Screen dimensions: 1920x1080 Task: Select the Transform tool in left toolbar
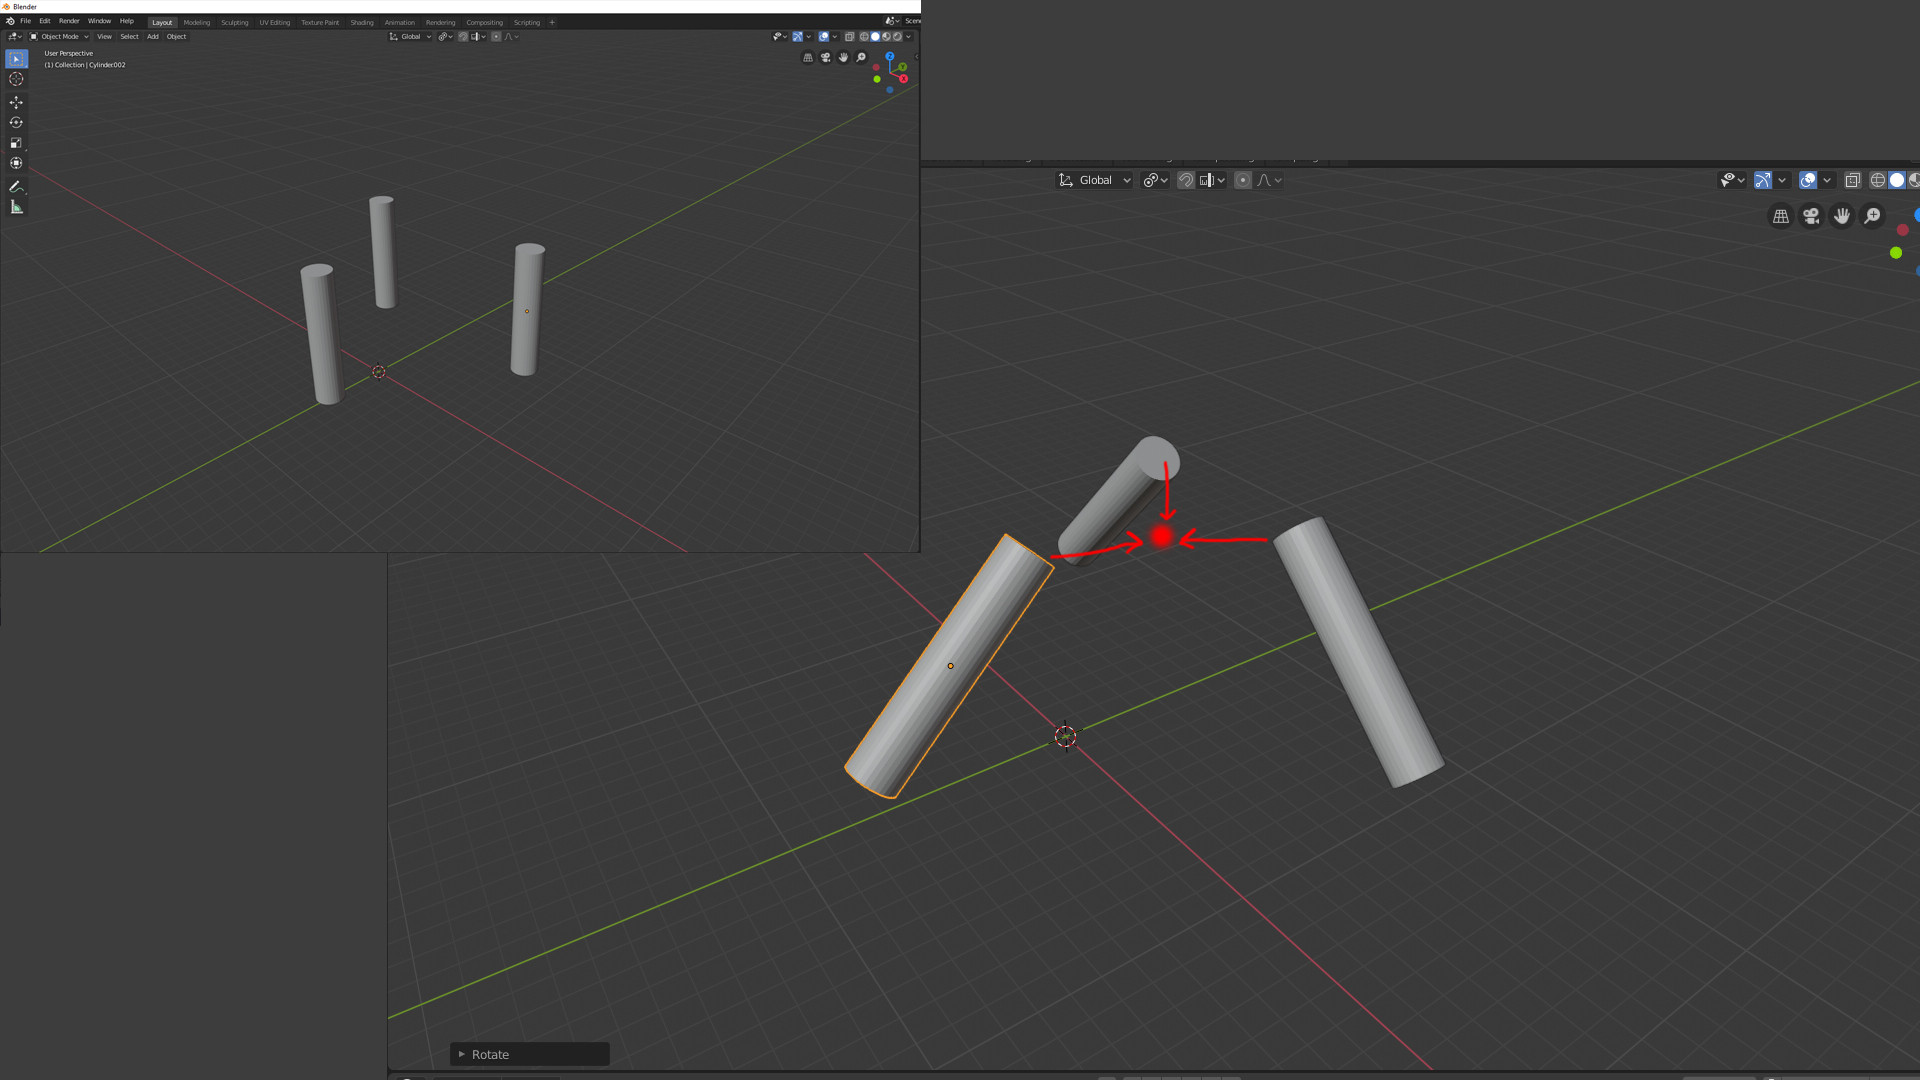[16, 163]
